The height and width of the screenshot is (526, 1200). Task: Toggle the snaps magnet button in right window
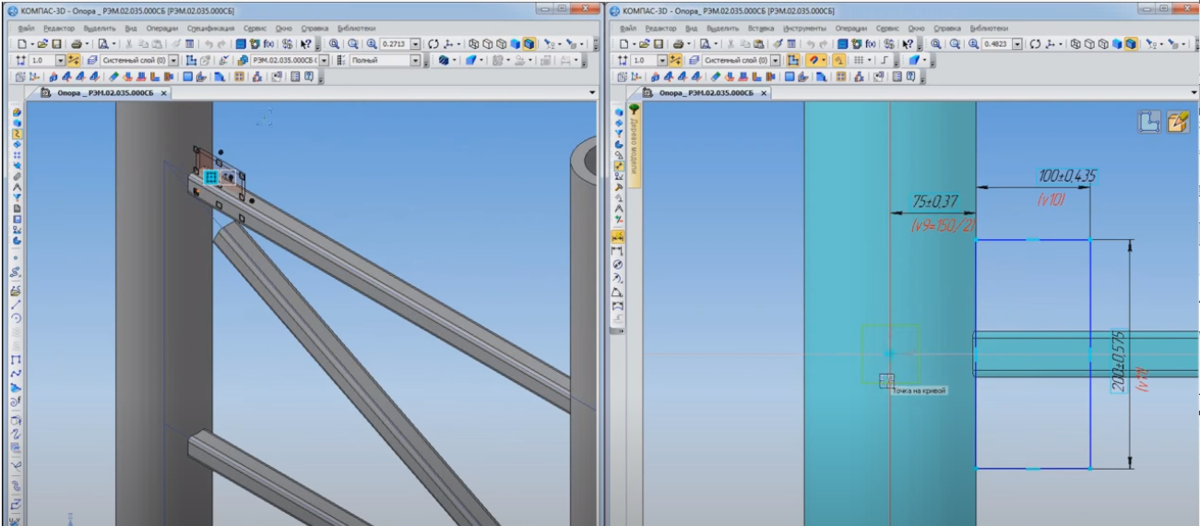pyautogui.click(x=813, y=60)
